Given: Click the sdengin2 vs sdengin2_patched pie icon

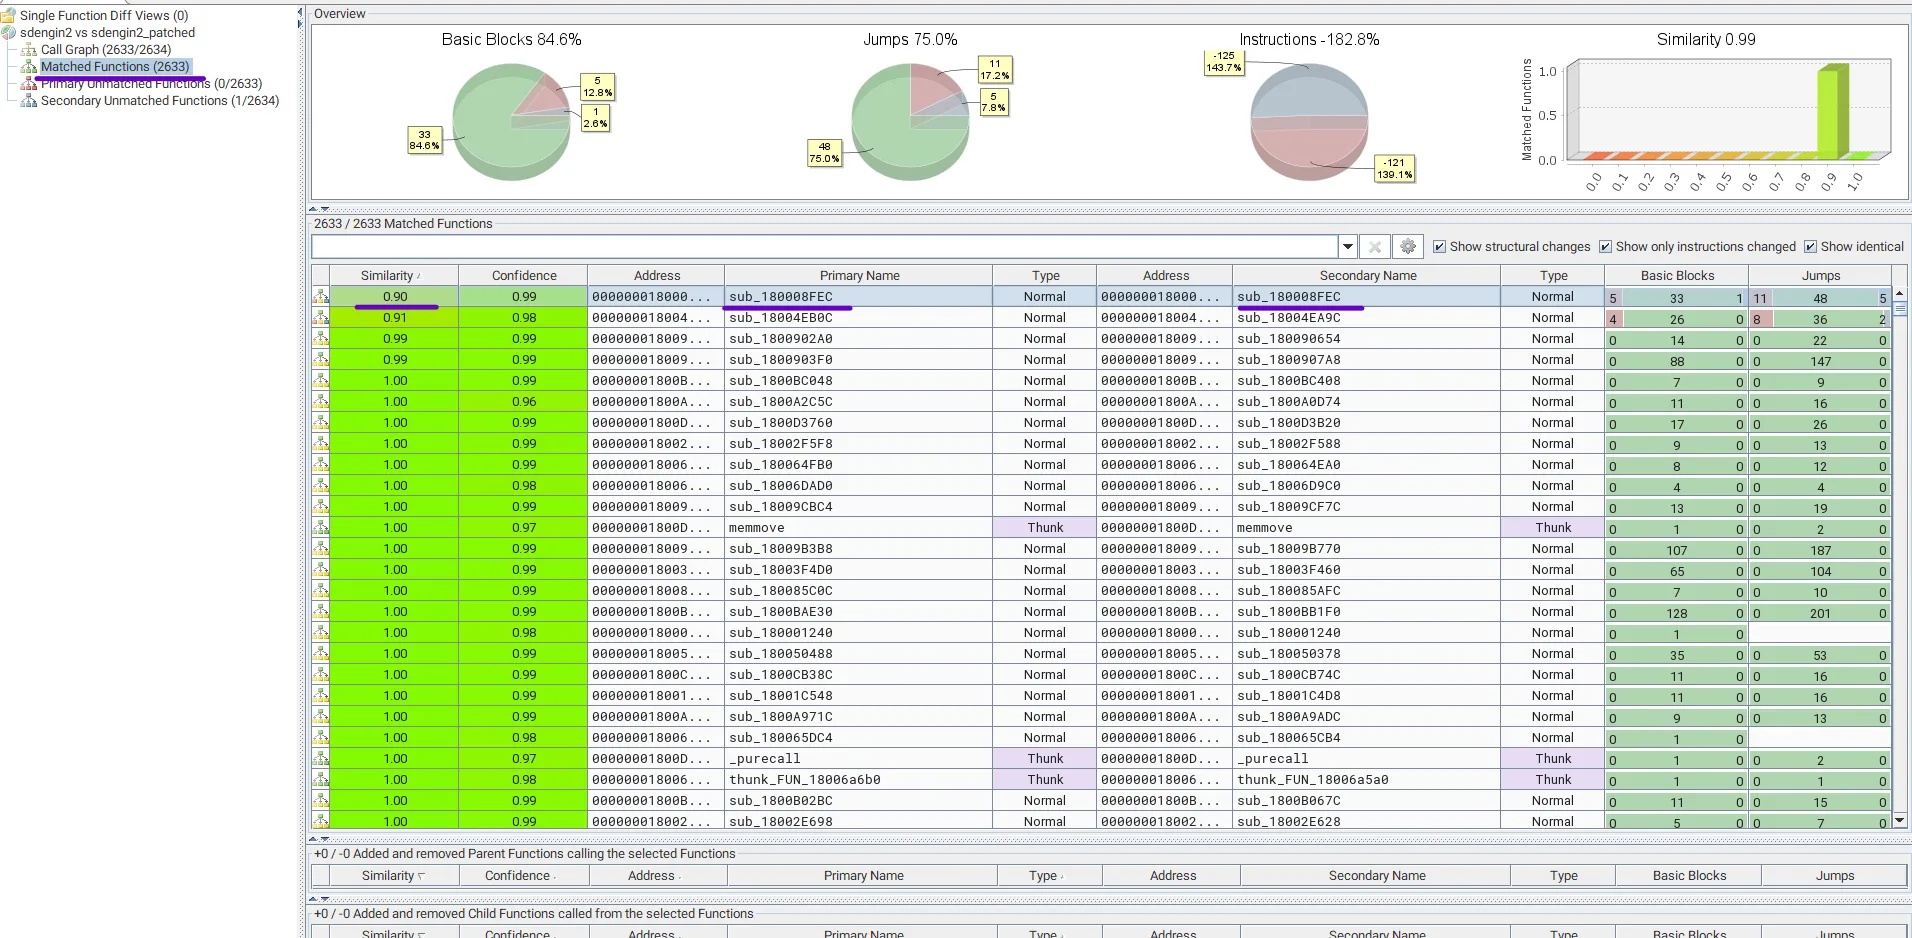Looking at the screenshot, I should click(x=8, y=33).
